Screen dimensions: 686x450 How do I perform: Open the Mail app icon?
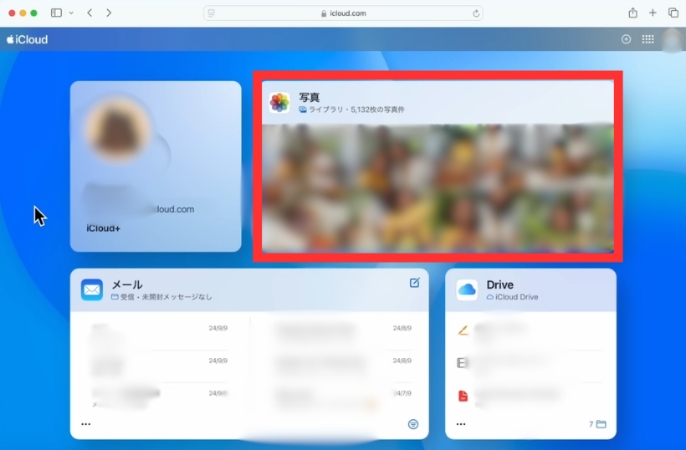click(92, 290)
